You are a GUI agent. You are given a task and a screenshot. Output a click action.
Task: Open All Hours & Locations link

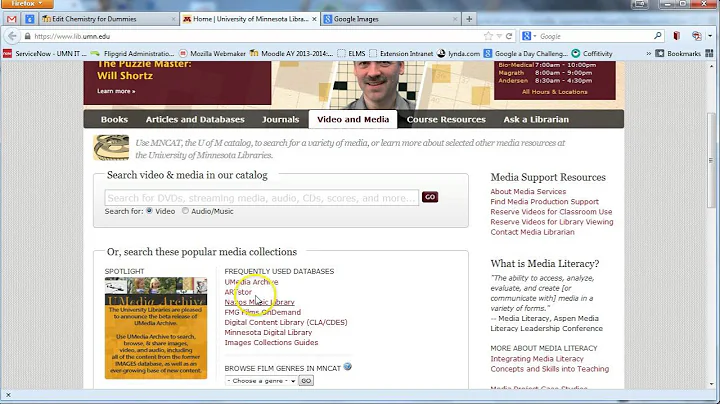[554, 92]
